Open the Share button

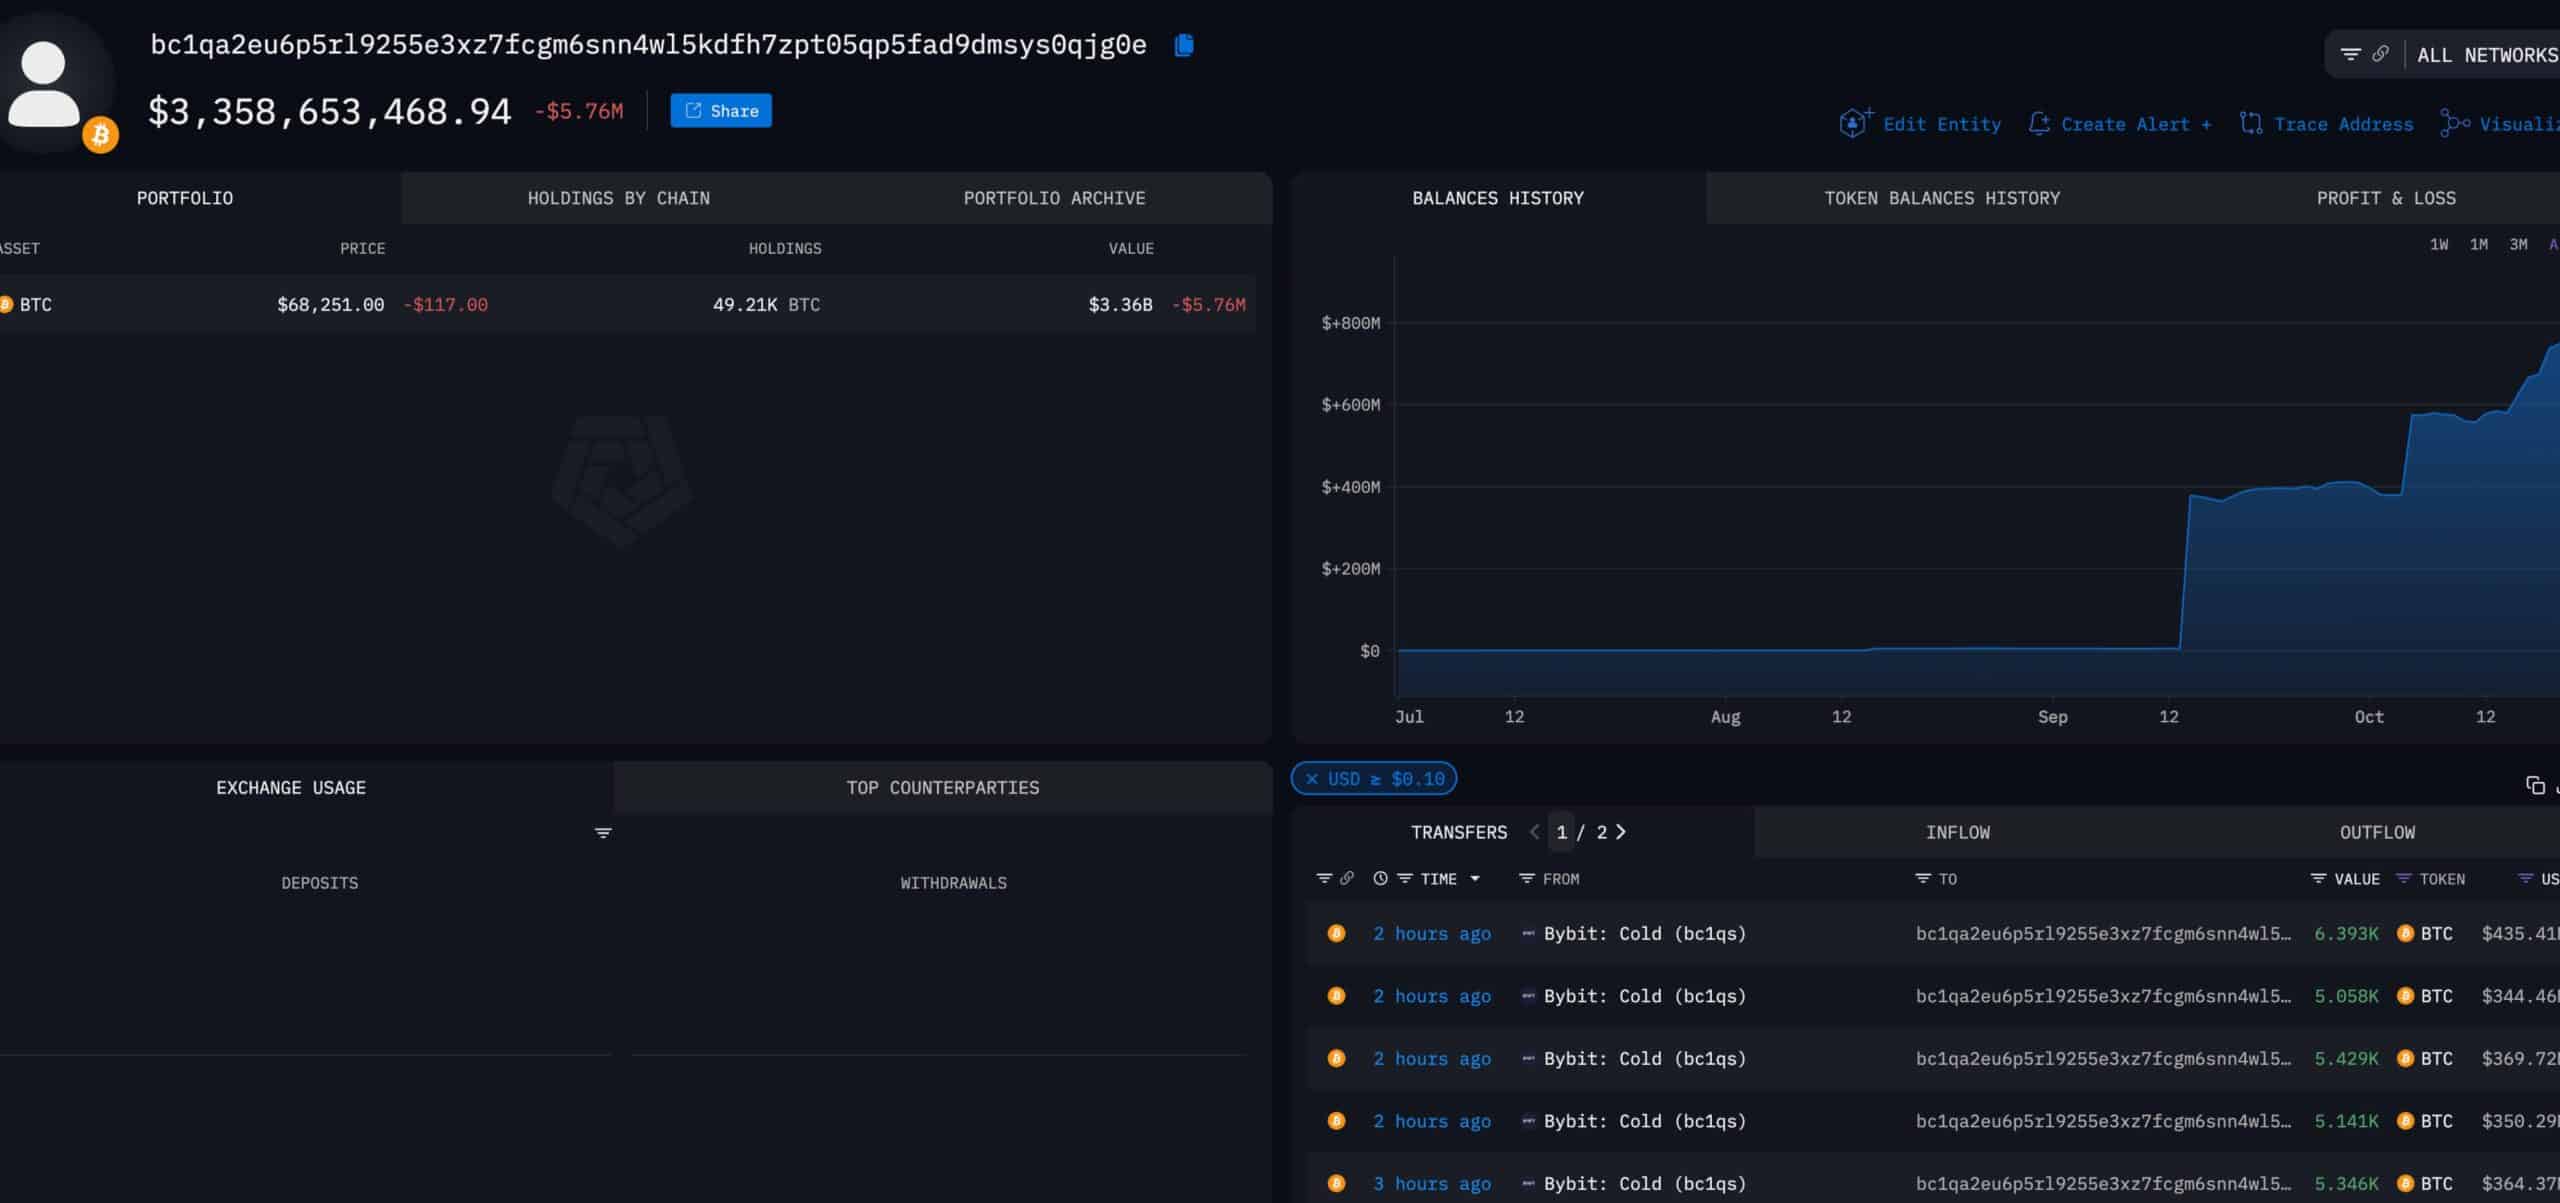point(720,111)
